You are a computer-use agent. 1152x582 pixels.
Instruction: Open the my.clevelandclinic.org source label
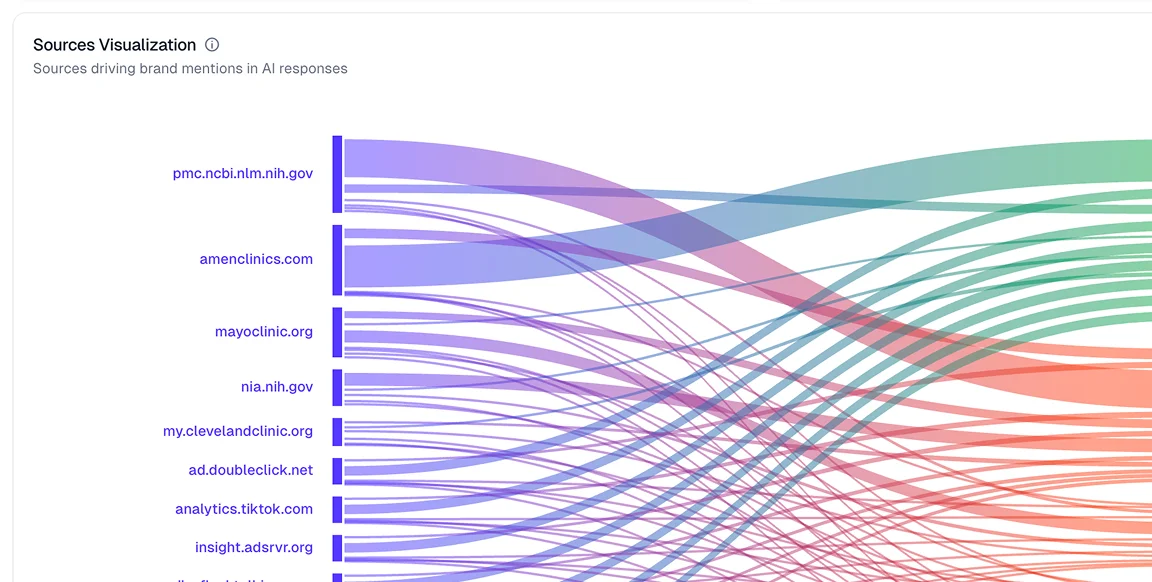[x=238, y=431]
